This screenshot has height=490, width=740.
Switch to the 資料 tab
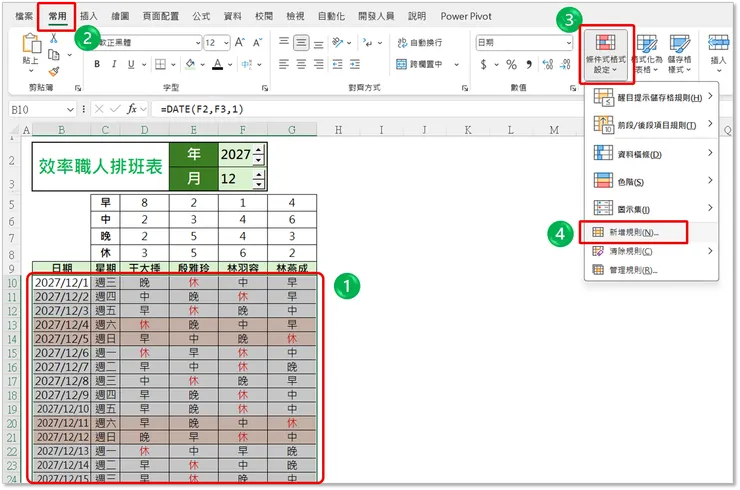click(x=232, y=16)
